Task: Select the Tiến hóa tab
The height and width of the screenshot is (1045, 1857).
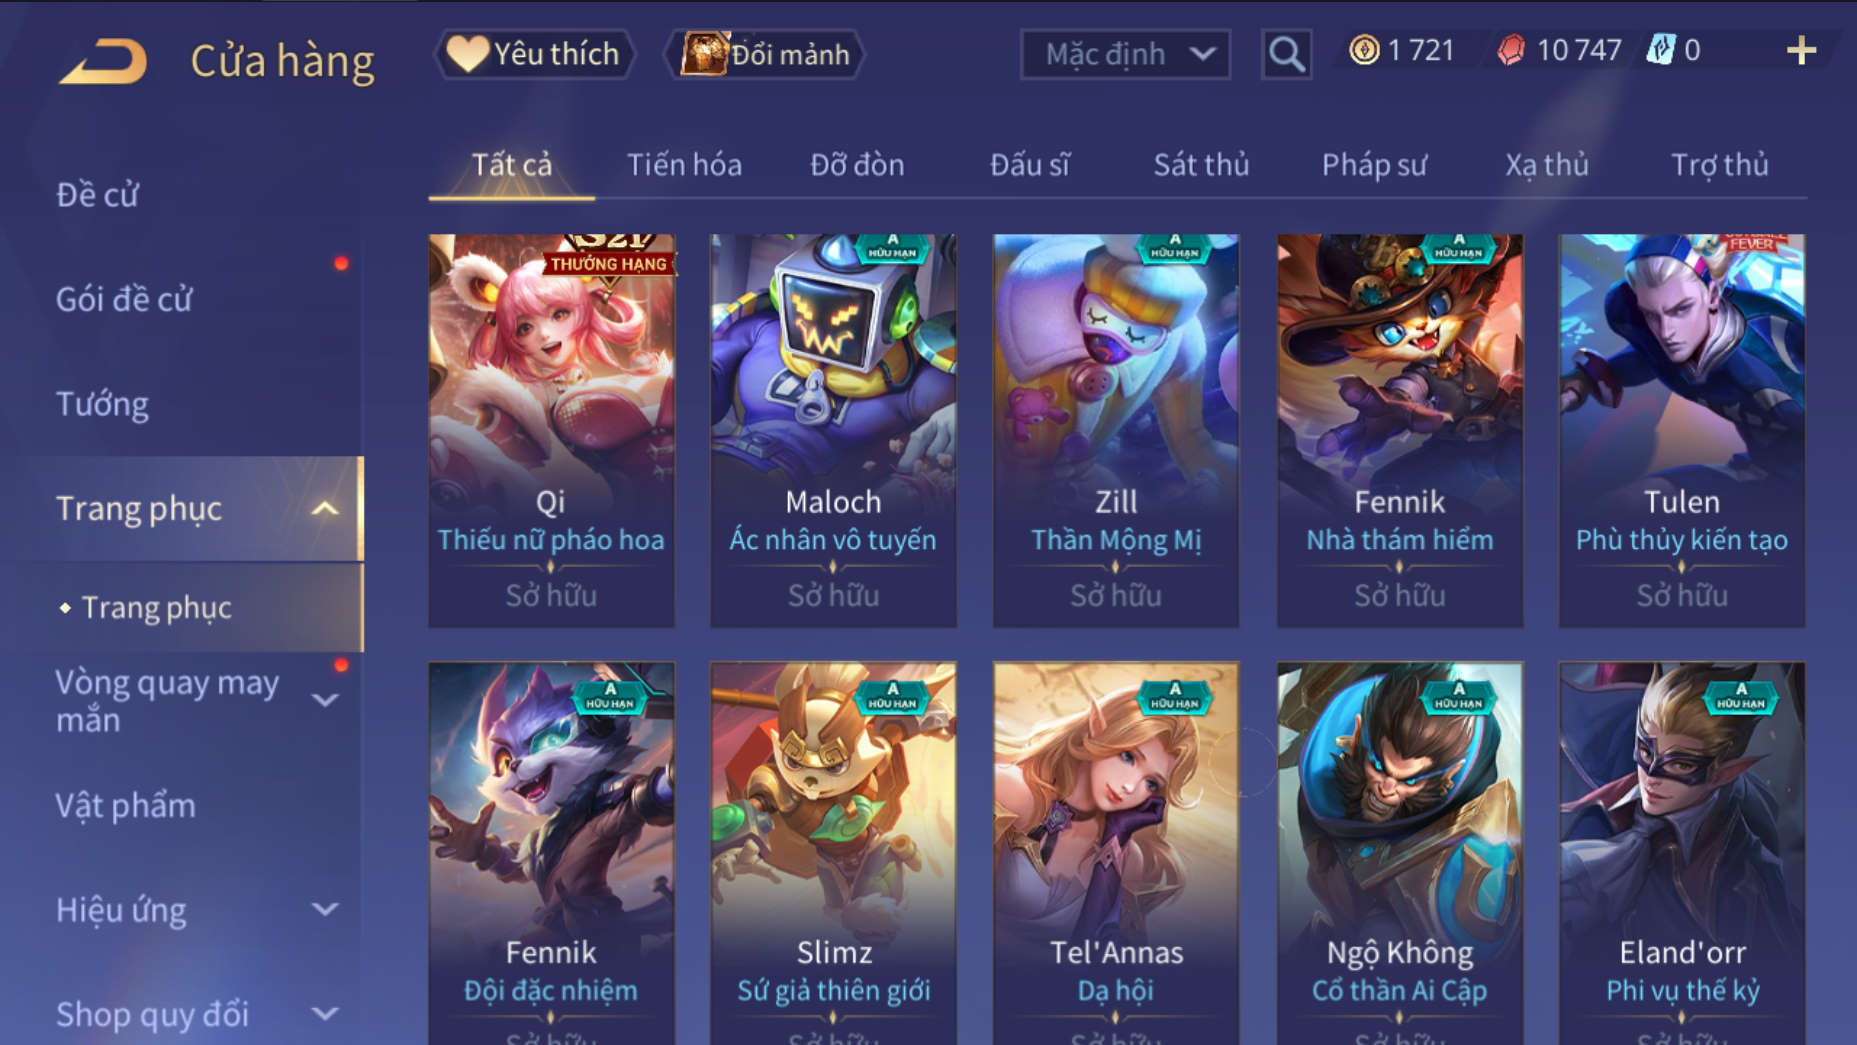Action: click(684, 165)
